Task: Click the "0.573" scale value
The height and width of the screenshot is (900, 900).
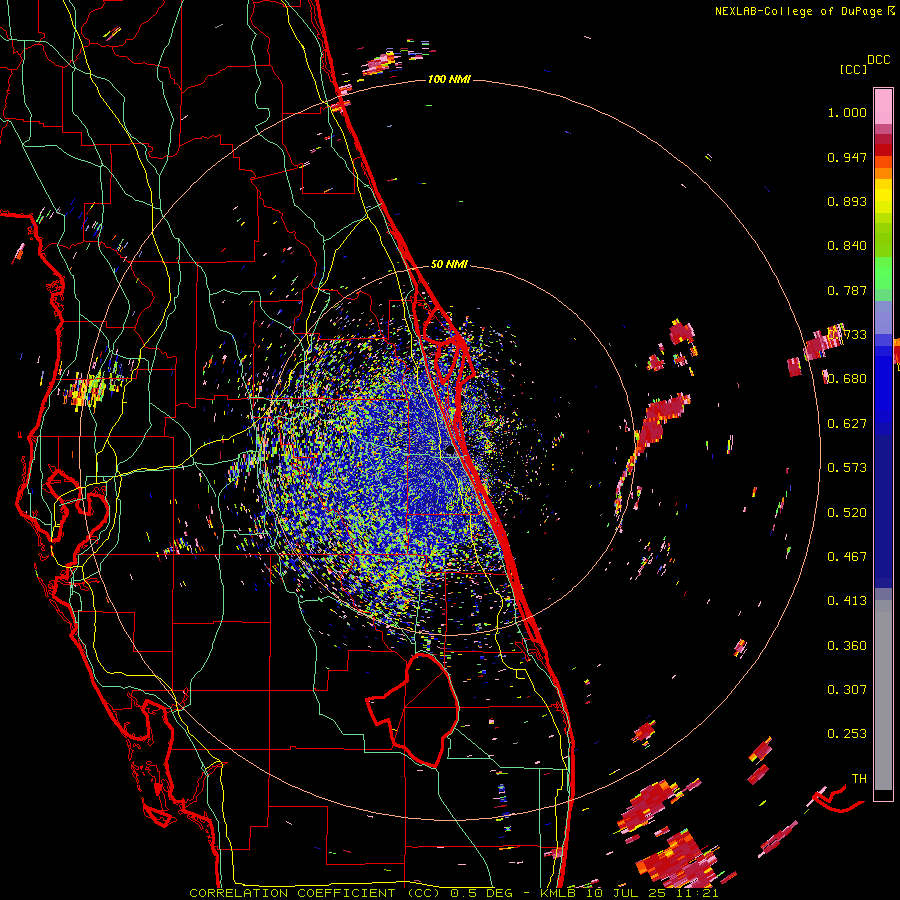Action: pyautogui.click(x=847, y=468)
